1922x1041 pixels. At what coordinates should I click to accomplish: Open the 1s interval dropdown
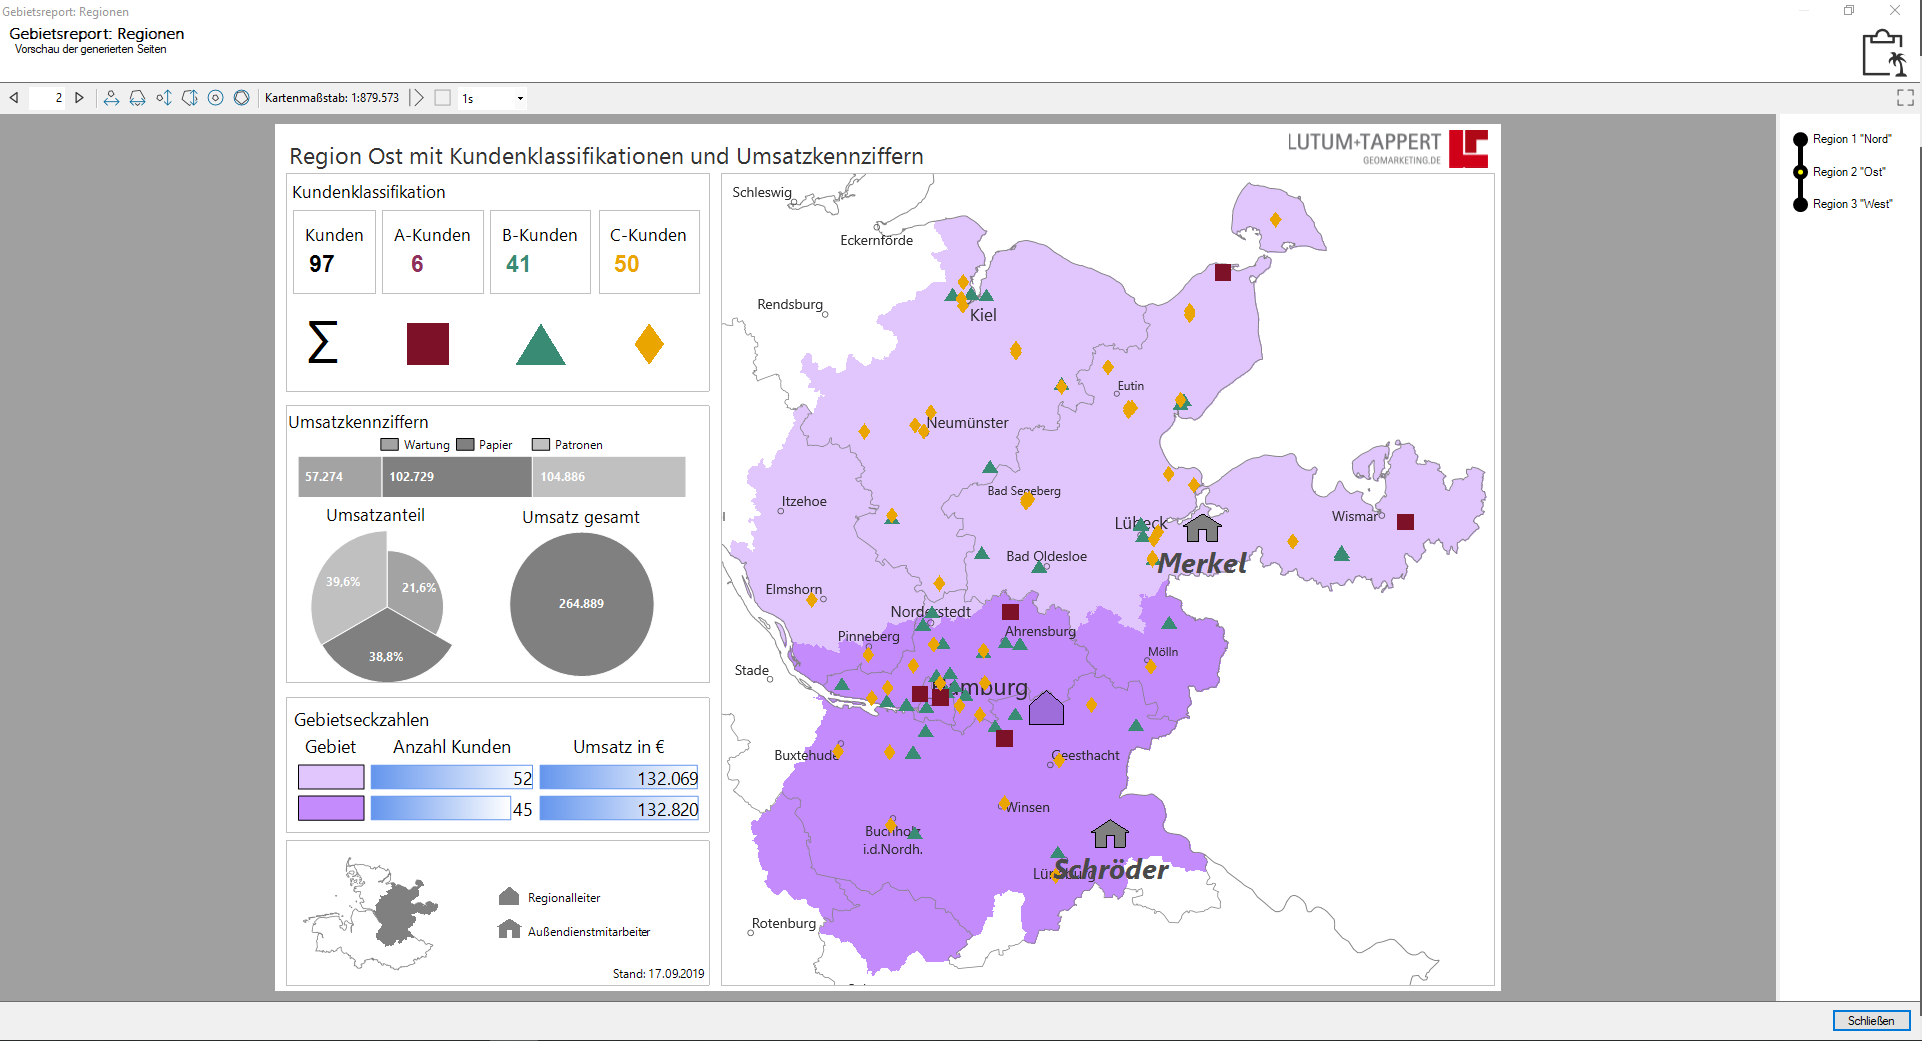519,98
